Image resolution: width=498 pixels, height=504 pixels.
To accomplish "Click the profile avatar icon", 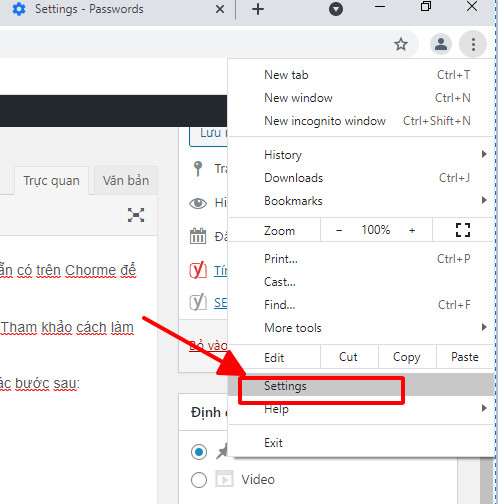I will click(441, 44).
